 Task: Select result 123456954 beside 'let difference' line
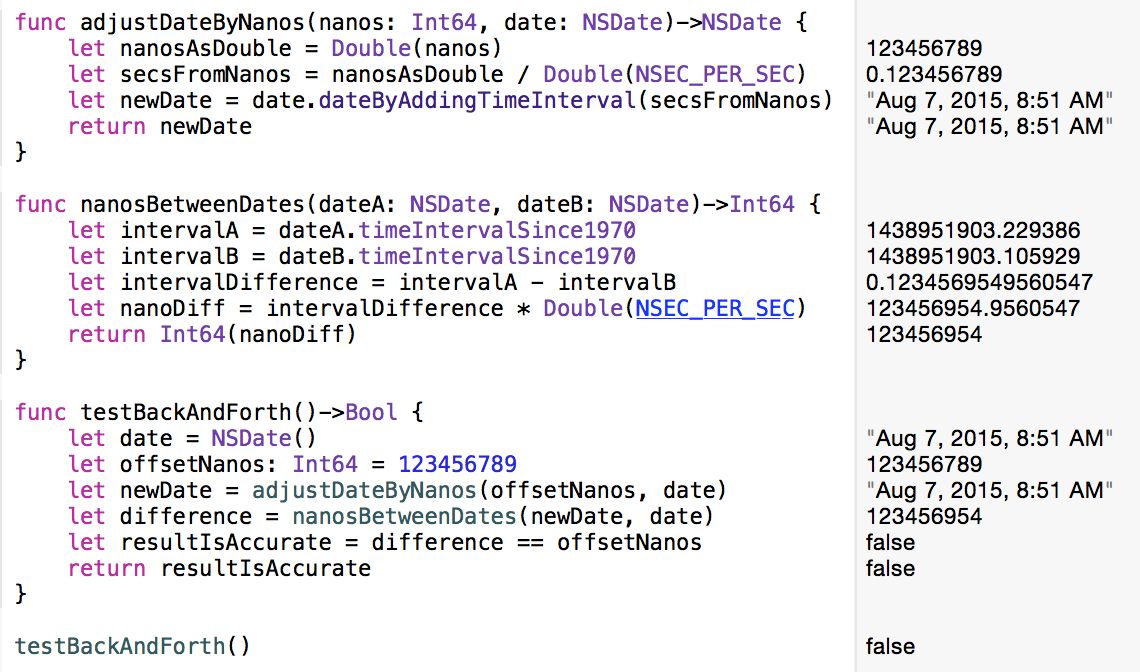click(x=924, y=516)
